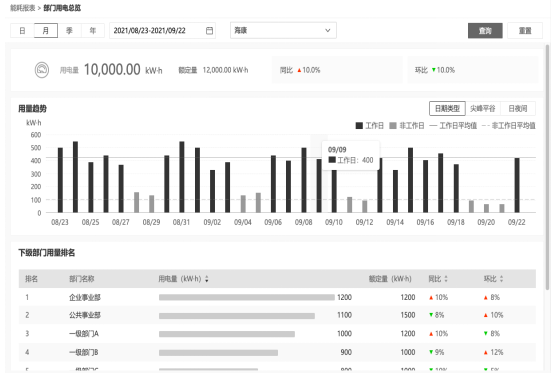Toggle 非工作日 legend series in chart
Viewport: 556px width, 382px height.
tap(407, 126)
